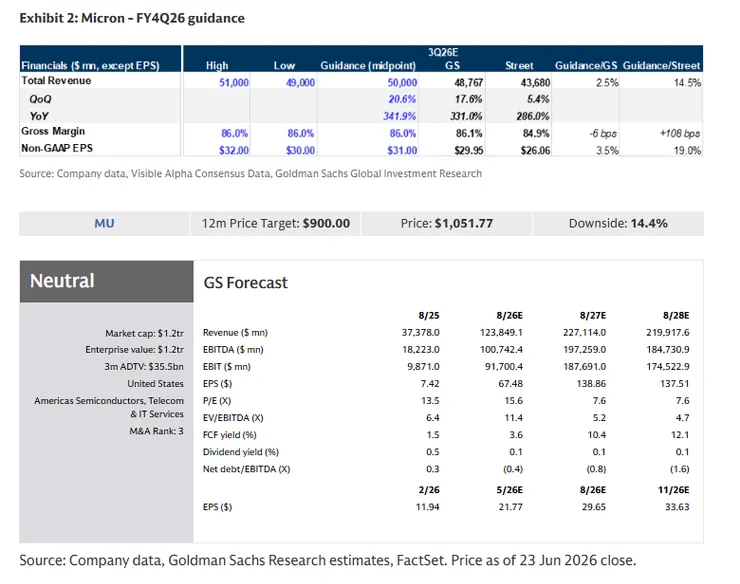Screen dimensions: 740x584
Task: Click the FactSet source line (23 Jun 2026)
Action: (x=328, y=560)
